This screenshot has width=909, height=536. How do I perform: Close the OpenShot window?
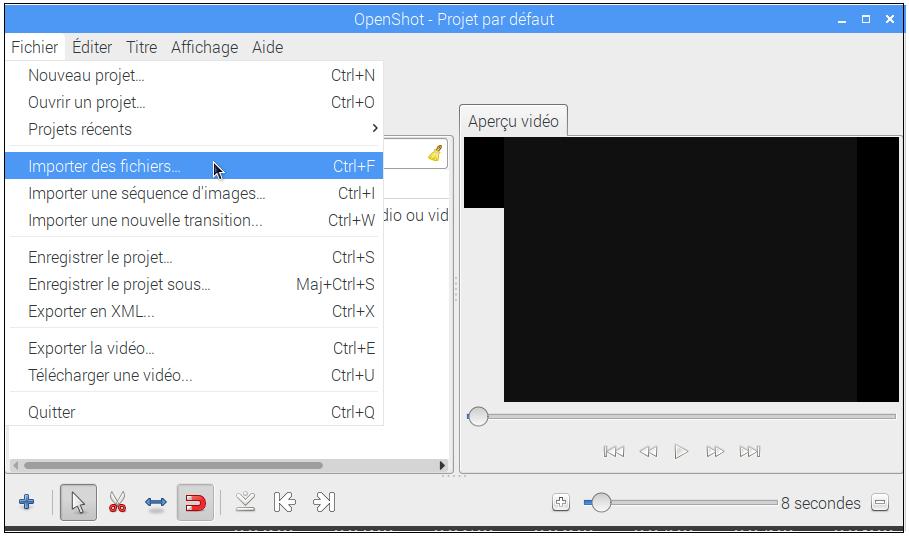(x=890, y=19)
